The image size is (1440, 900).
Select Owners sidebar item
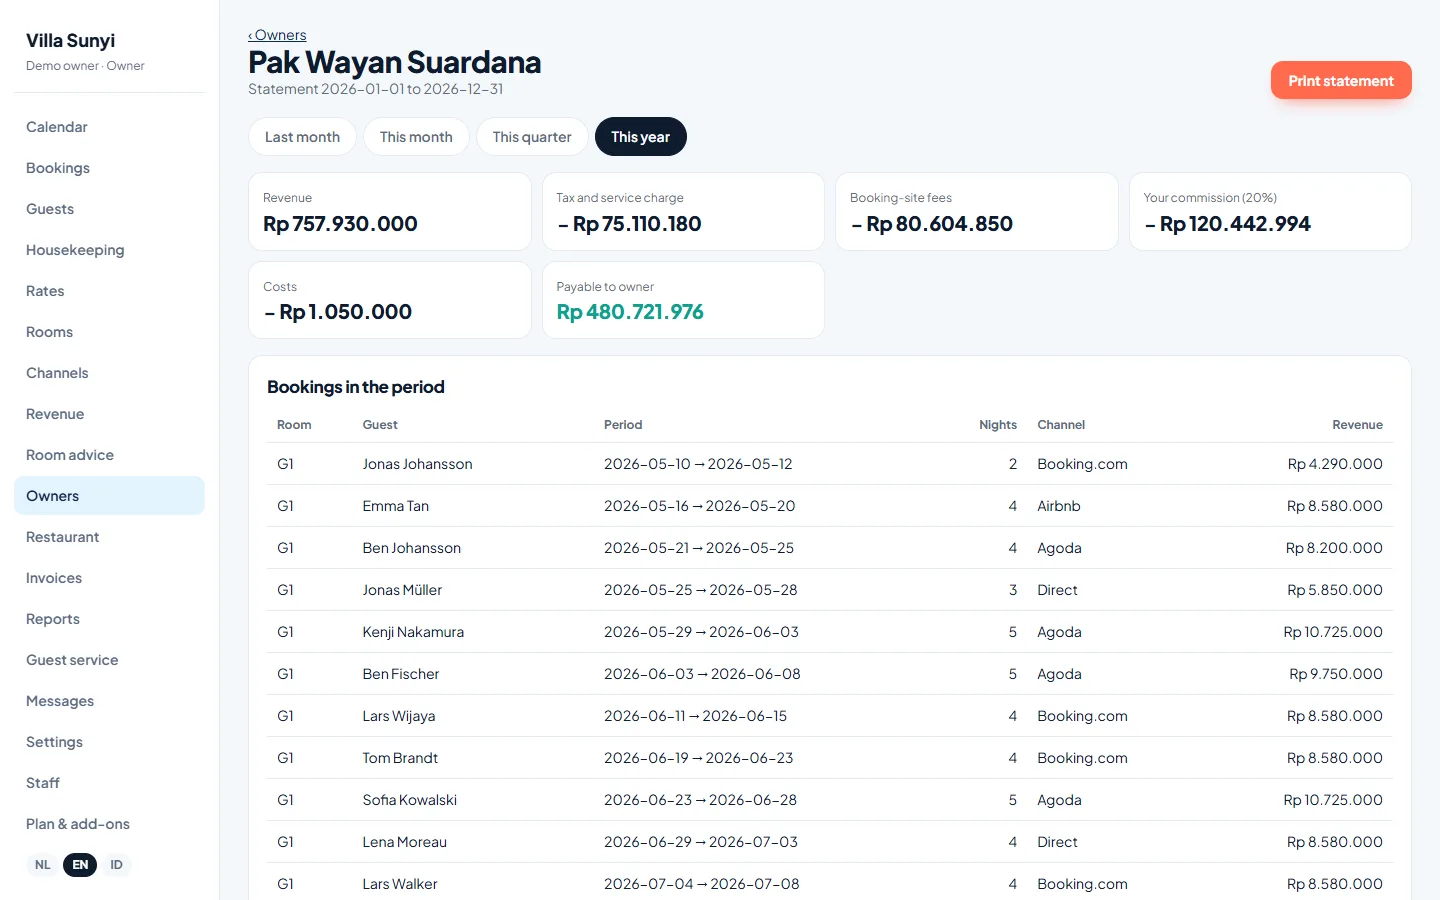(x=109, y=496)
